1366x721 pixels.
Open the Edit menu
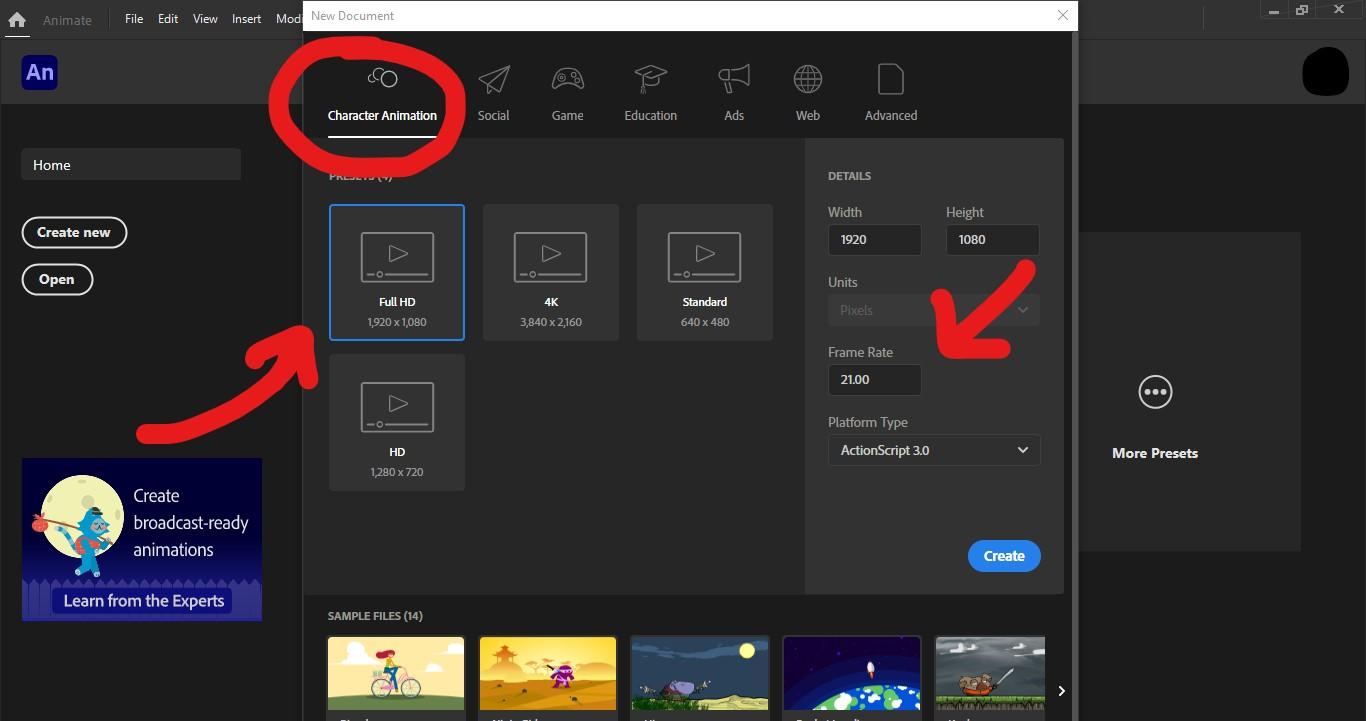coord(168,19)
